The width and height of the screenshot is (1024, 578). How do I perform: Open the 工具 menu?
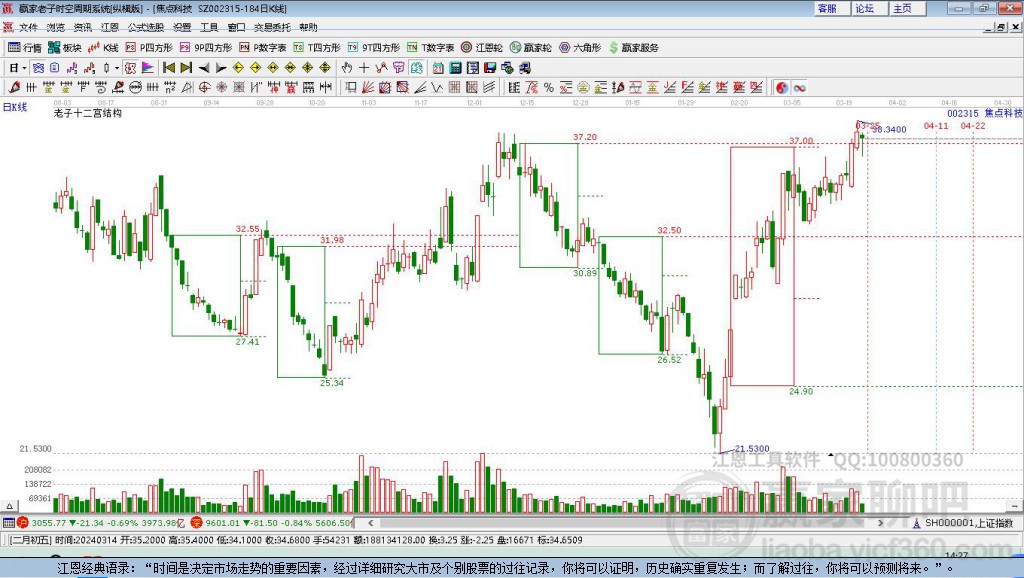pyautogui.click(x=209, y=27)
